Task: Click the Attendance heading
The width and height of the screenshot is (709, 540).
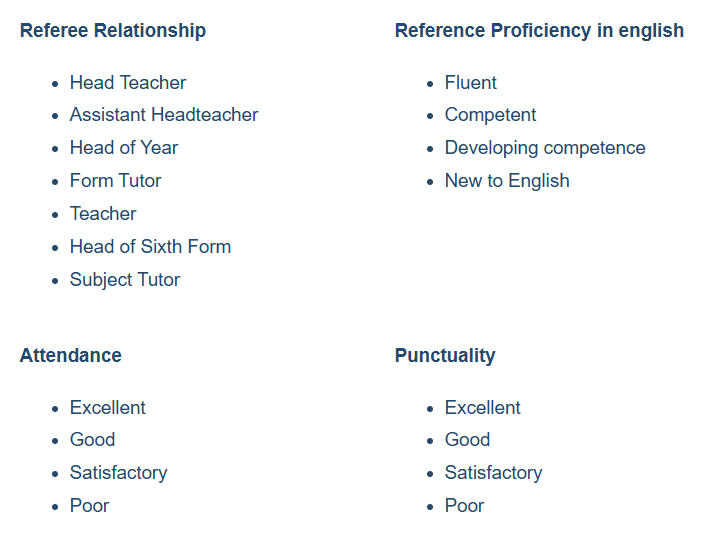Action: (71, 355)
